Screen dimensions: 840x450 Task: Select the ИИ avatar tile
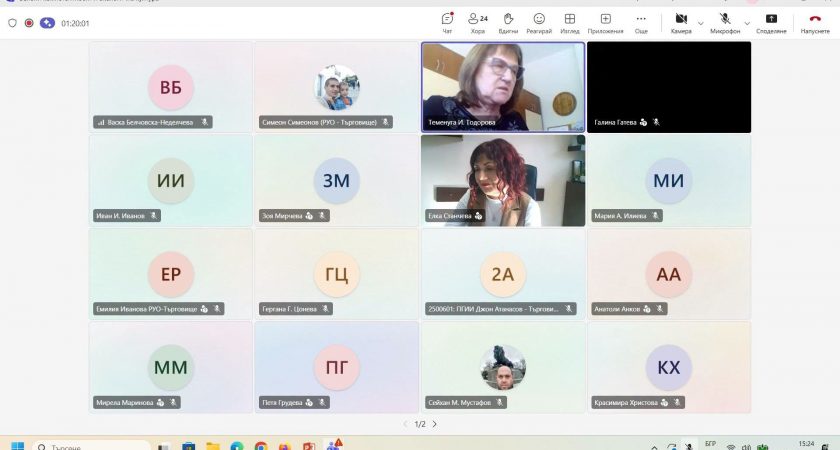tap(171, 181)
